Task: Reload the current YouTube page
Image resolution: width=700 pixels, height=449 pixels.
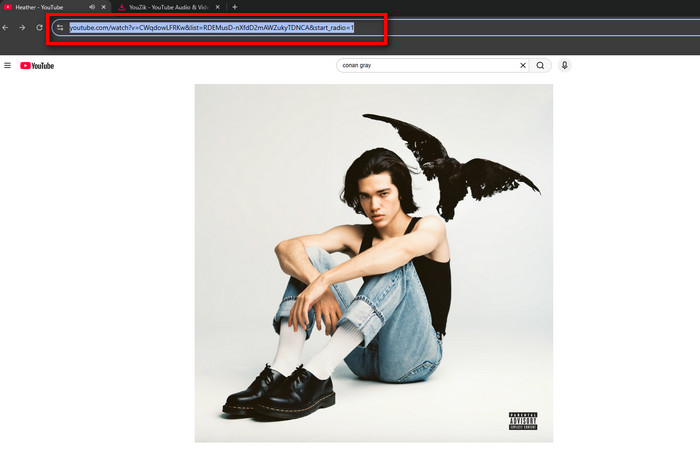Action: (39, 27)
